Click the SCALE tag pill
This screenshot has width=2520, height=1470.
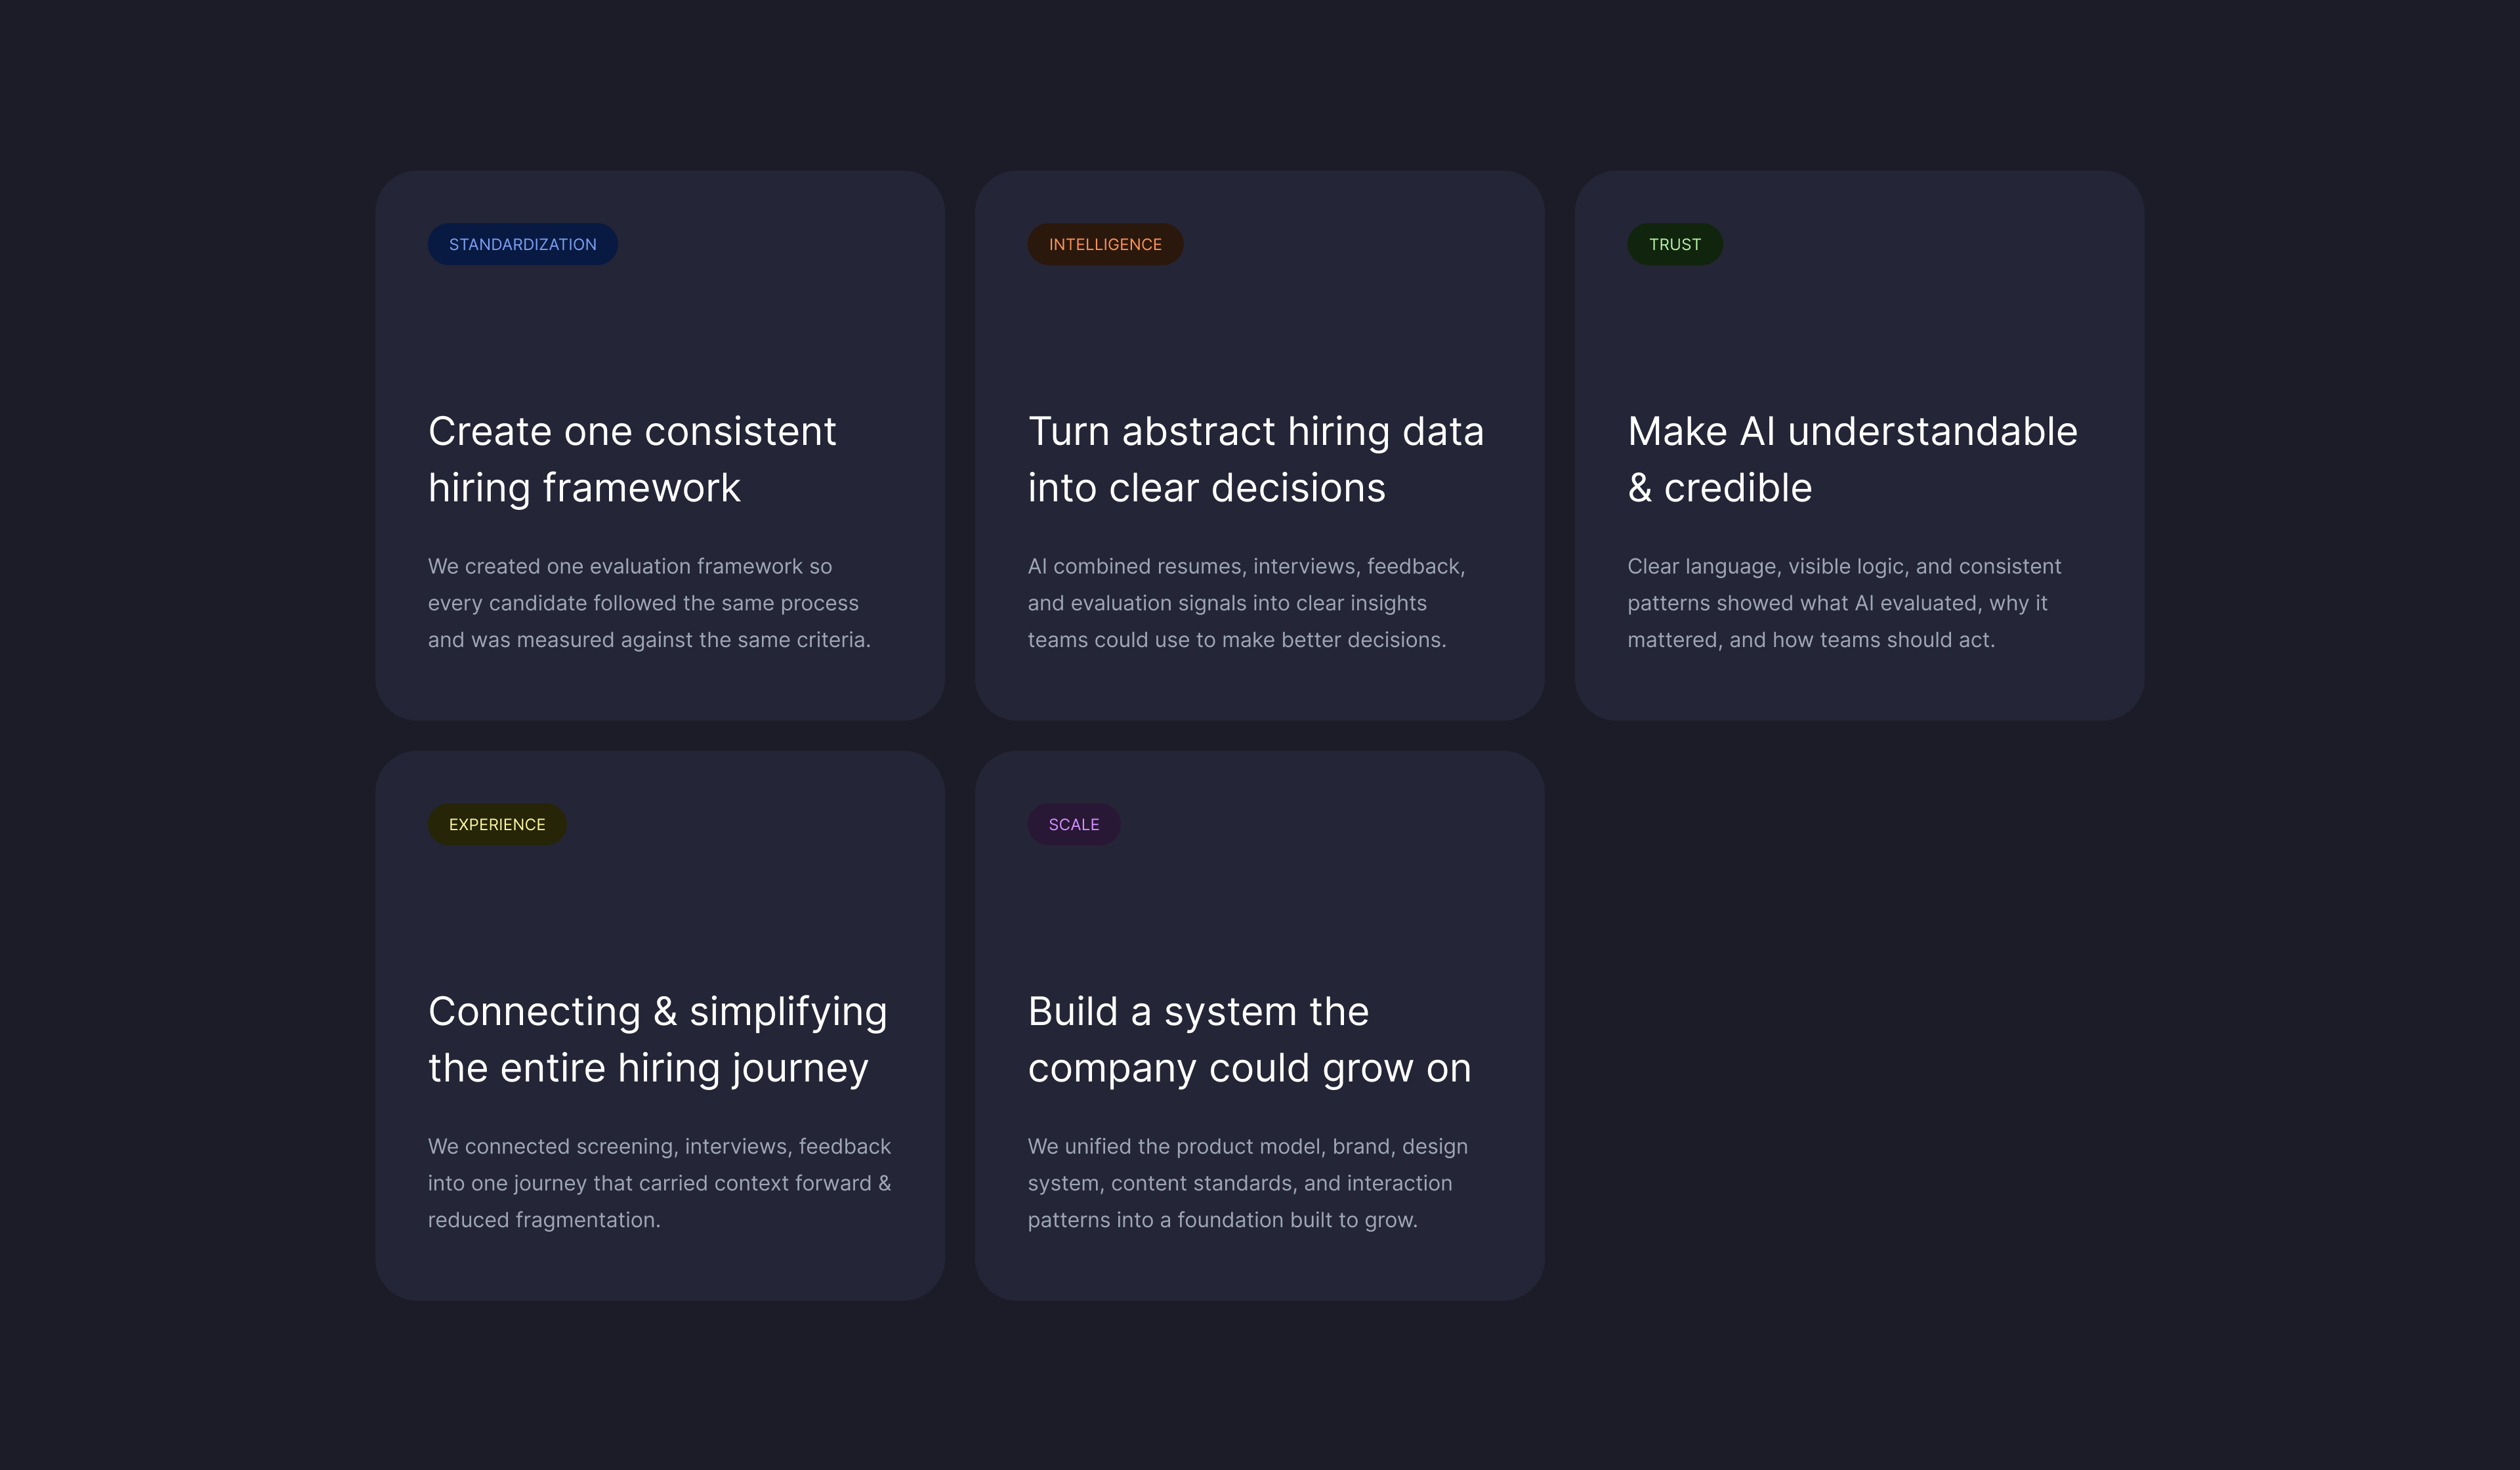click(x=1073, y=824)
